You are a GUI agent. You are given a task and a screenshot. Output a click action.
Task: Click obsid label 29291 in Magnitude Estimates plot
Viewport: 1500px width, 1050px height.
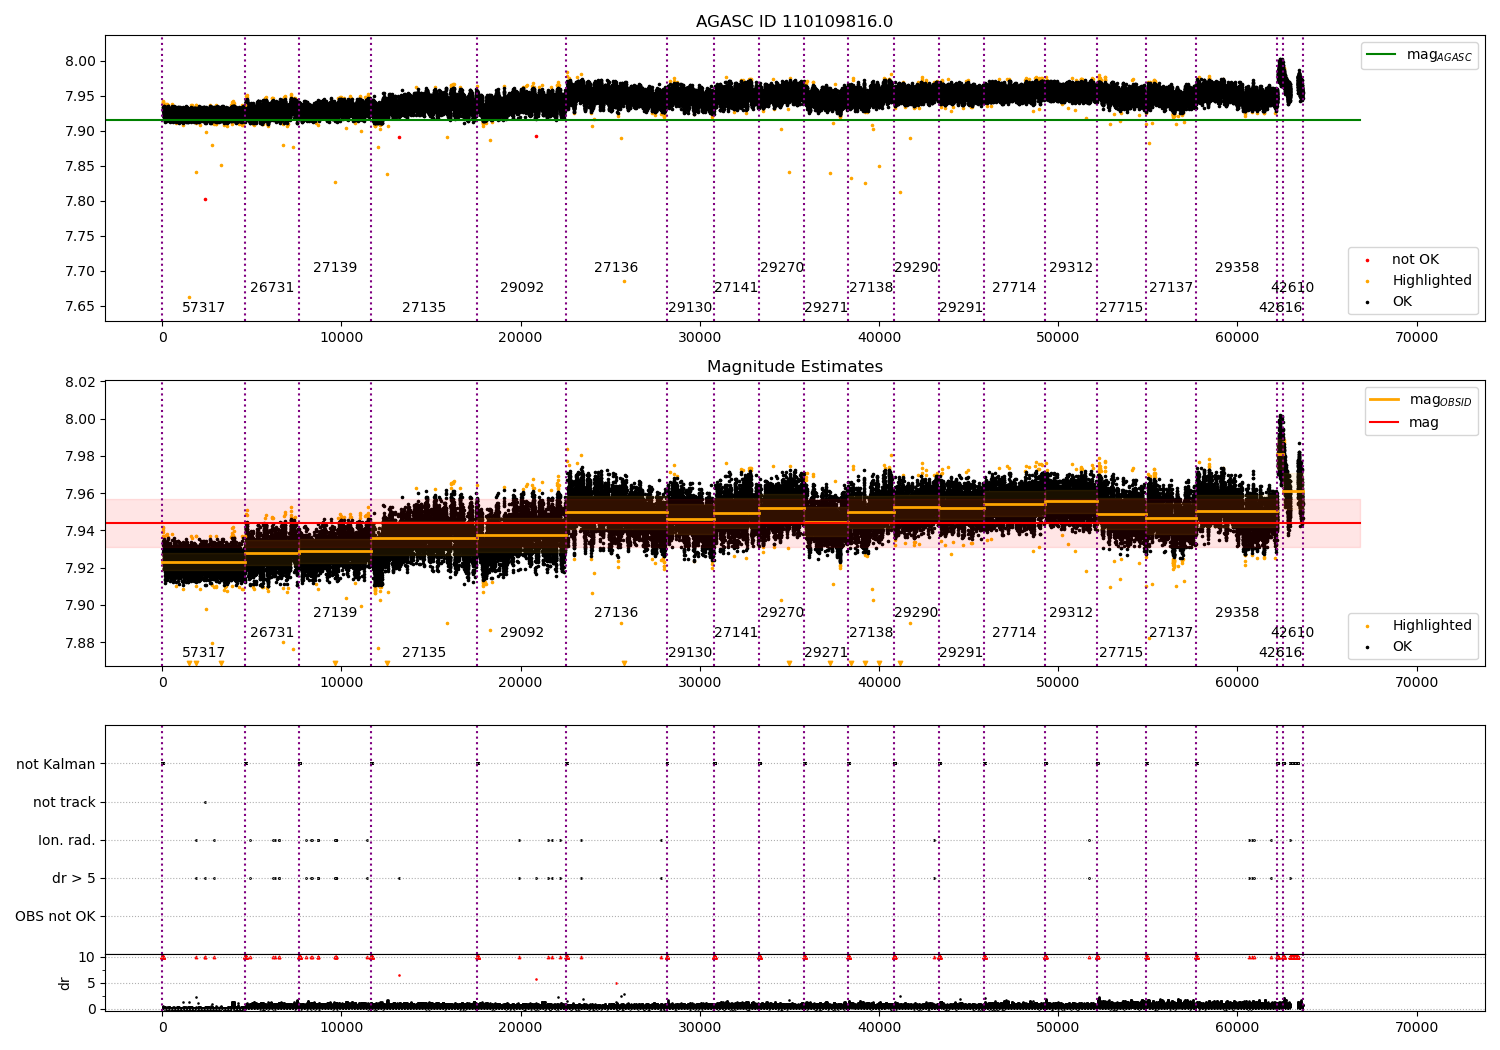coord(961,653)
